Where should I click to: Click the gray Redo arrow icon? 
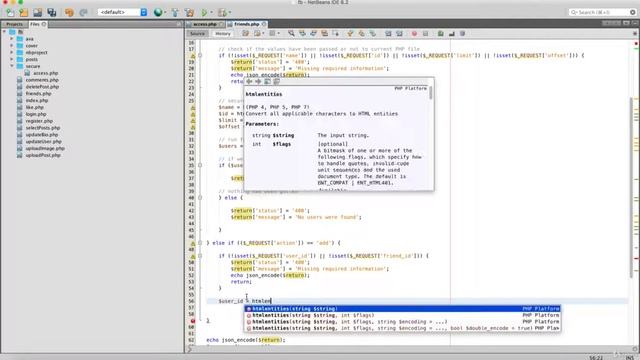point(83,13)
